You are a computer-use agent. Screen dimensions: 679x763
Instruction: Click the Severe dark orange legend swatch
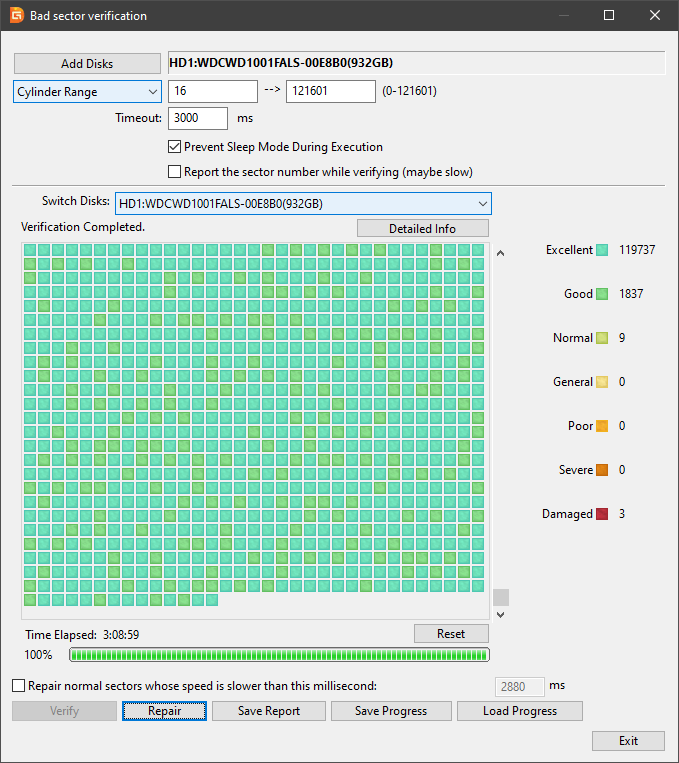pyautogui.click(x=602, y=470)
